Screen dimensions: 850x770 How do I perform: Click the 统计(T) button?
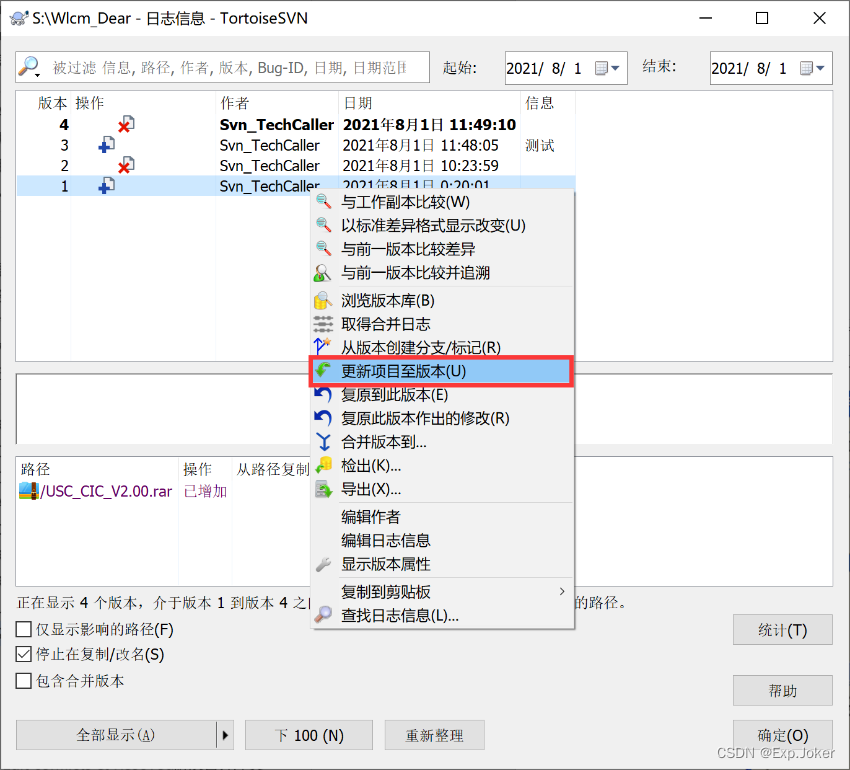(782, 630)
